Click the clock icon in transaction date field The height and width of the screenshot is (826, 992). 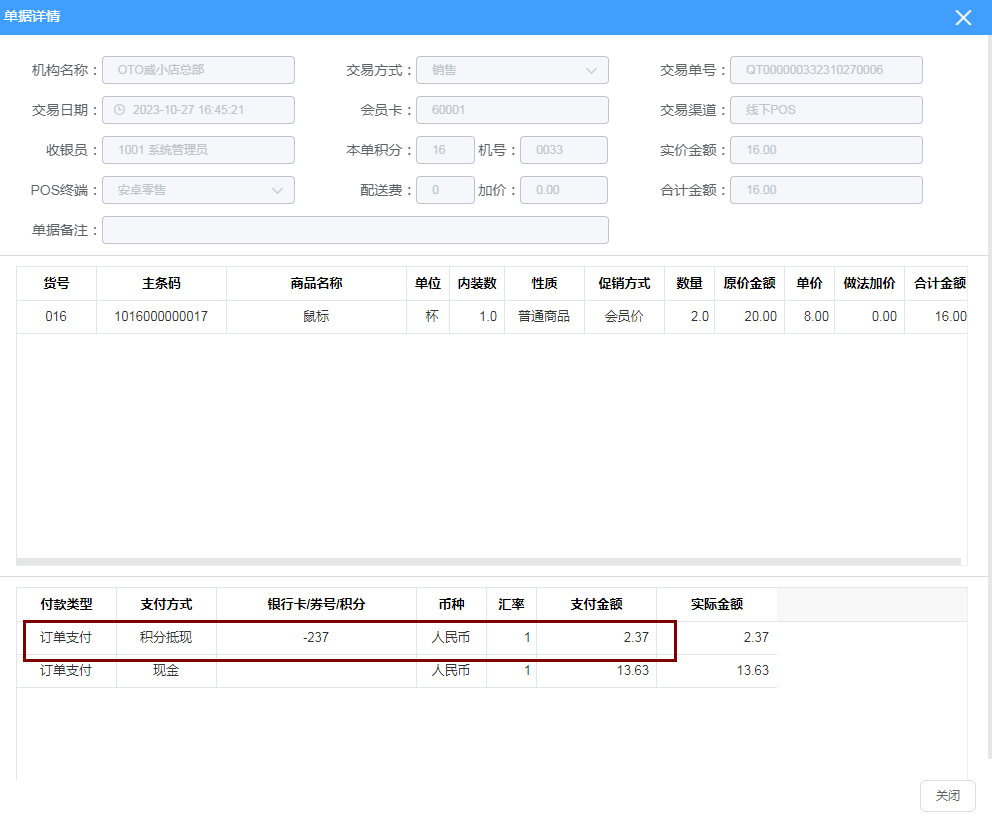pyautogui.click(x=119, y=110)
